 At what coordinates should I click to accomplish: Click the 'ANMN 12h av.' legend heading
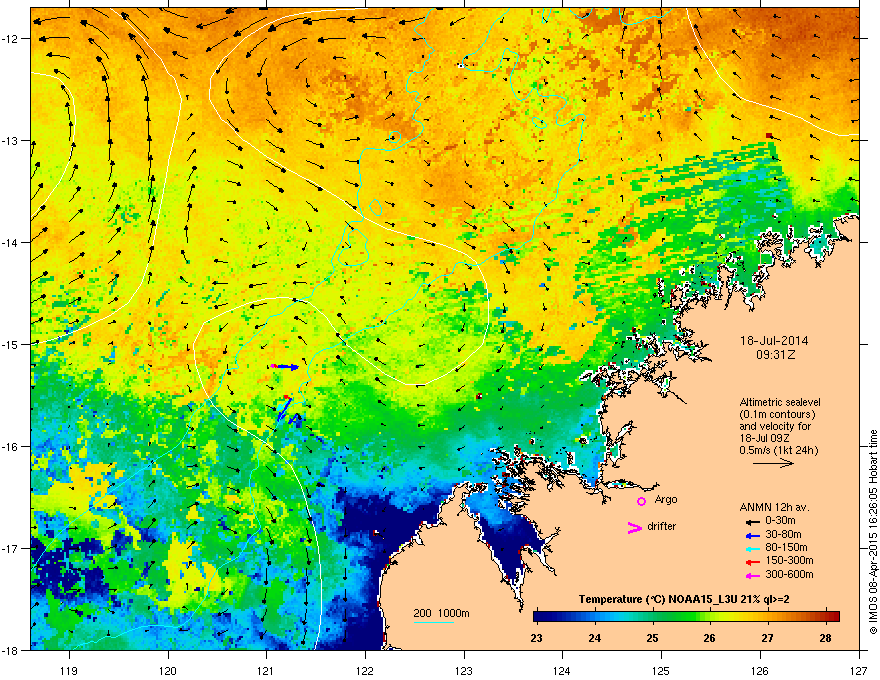coord(774,507)
